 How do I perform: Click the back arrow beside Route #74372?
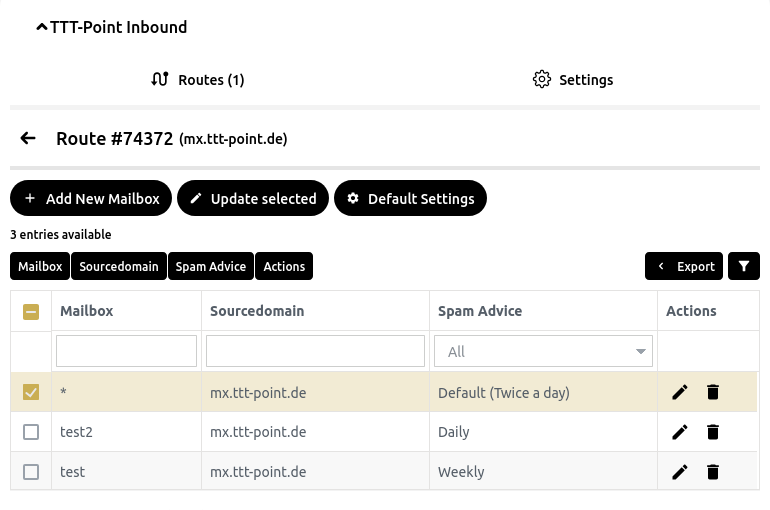(28, 139)
